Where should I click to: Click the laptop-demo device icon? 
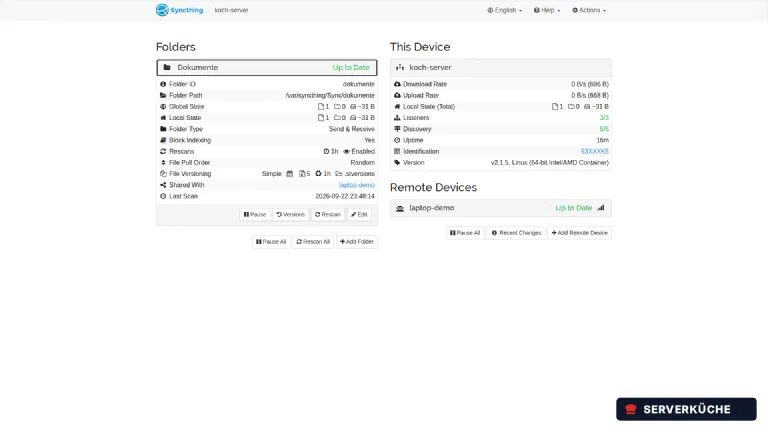pos(400,208)
